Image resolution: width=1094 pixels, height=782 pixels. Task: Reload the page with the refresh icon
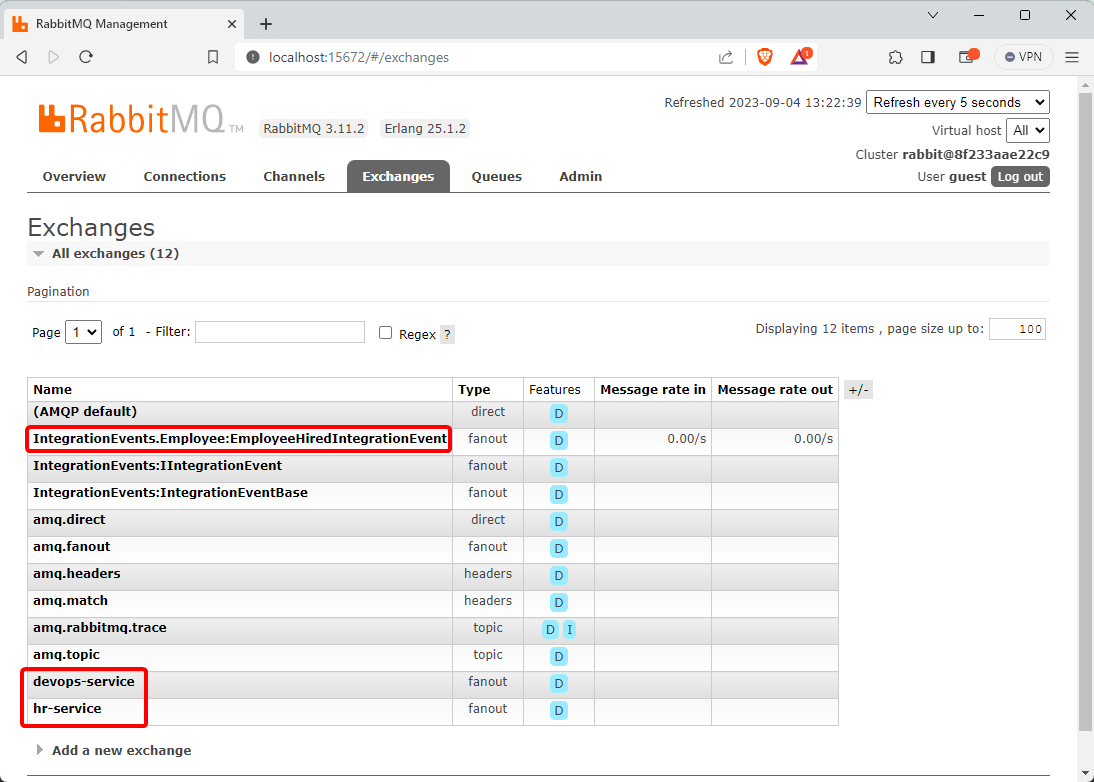(x=86, y=57)
